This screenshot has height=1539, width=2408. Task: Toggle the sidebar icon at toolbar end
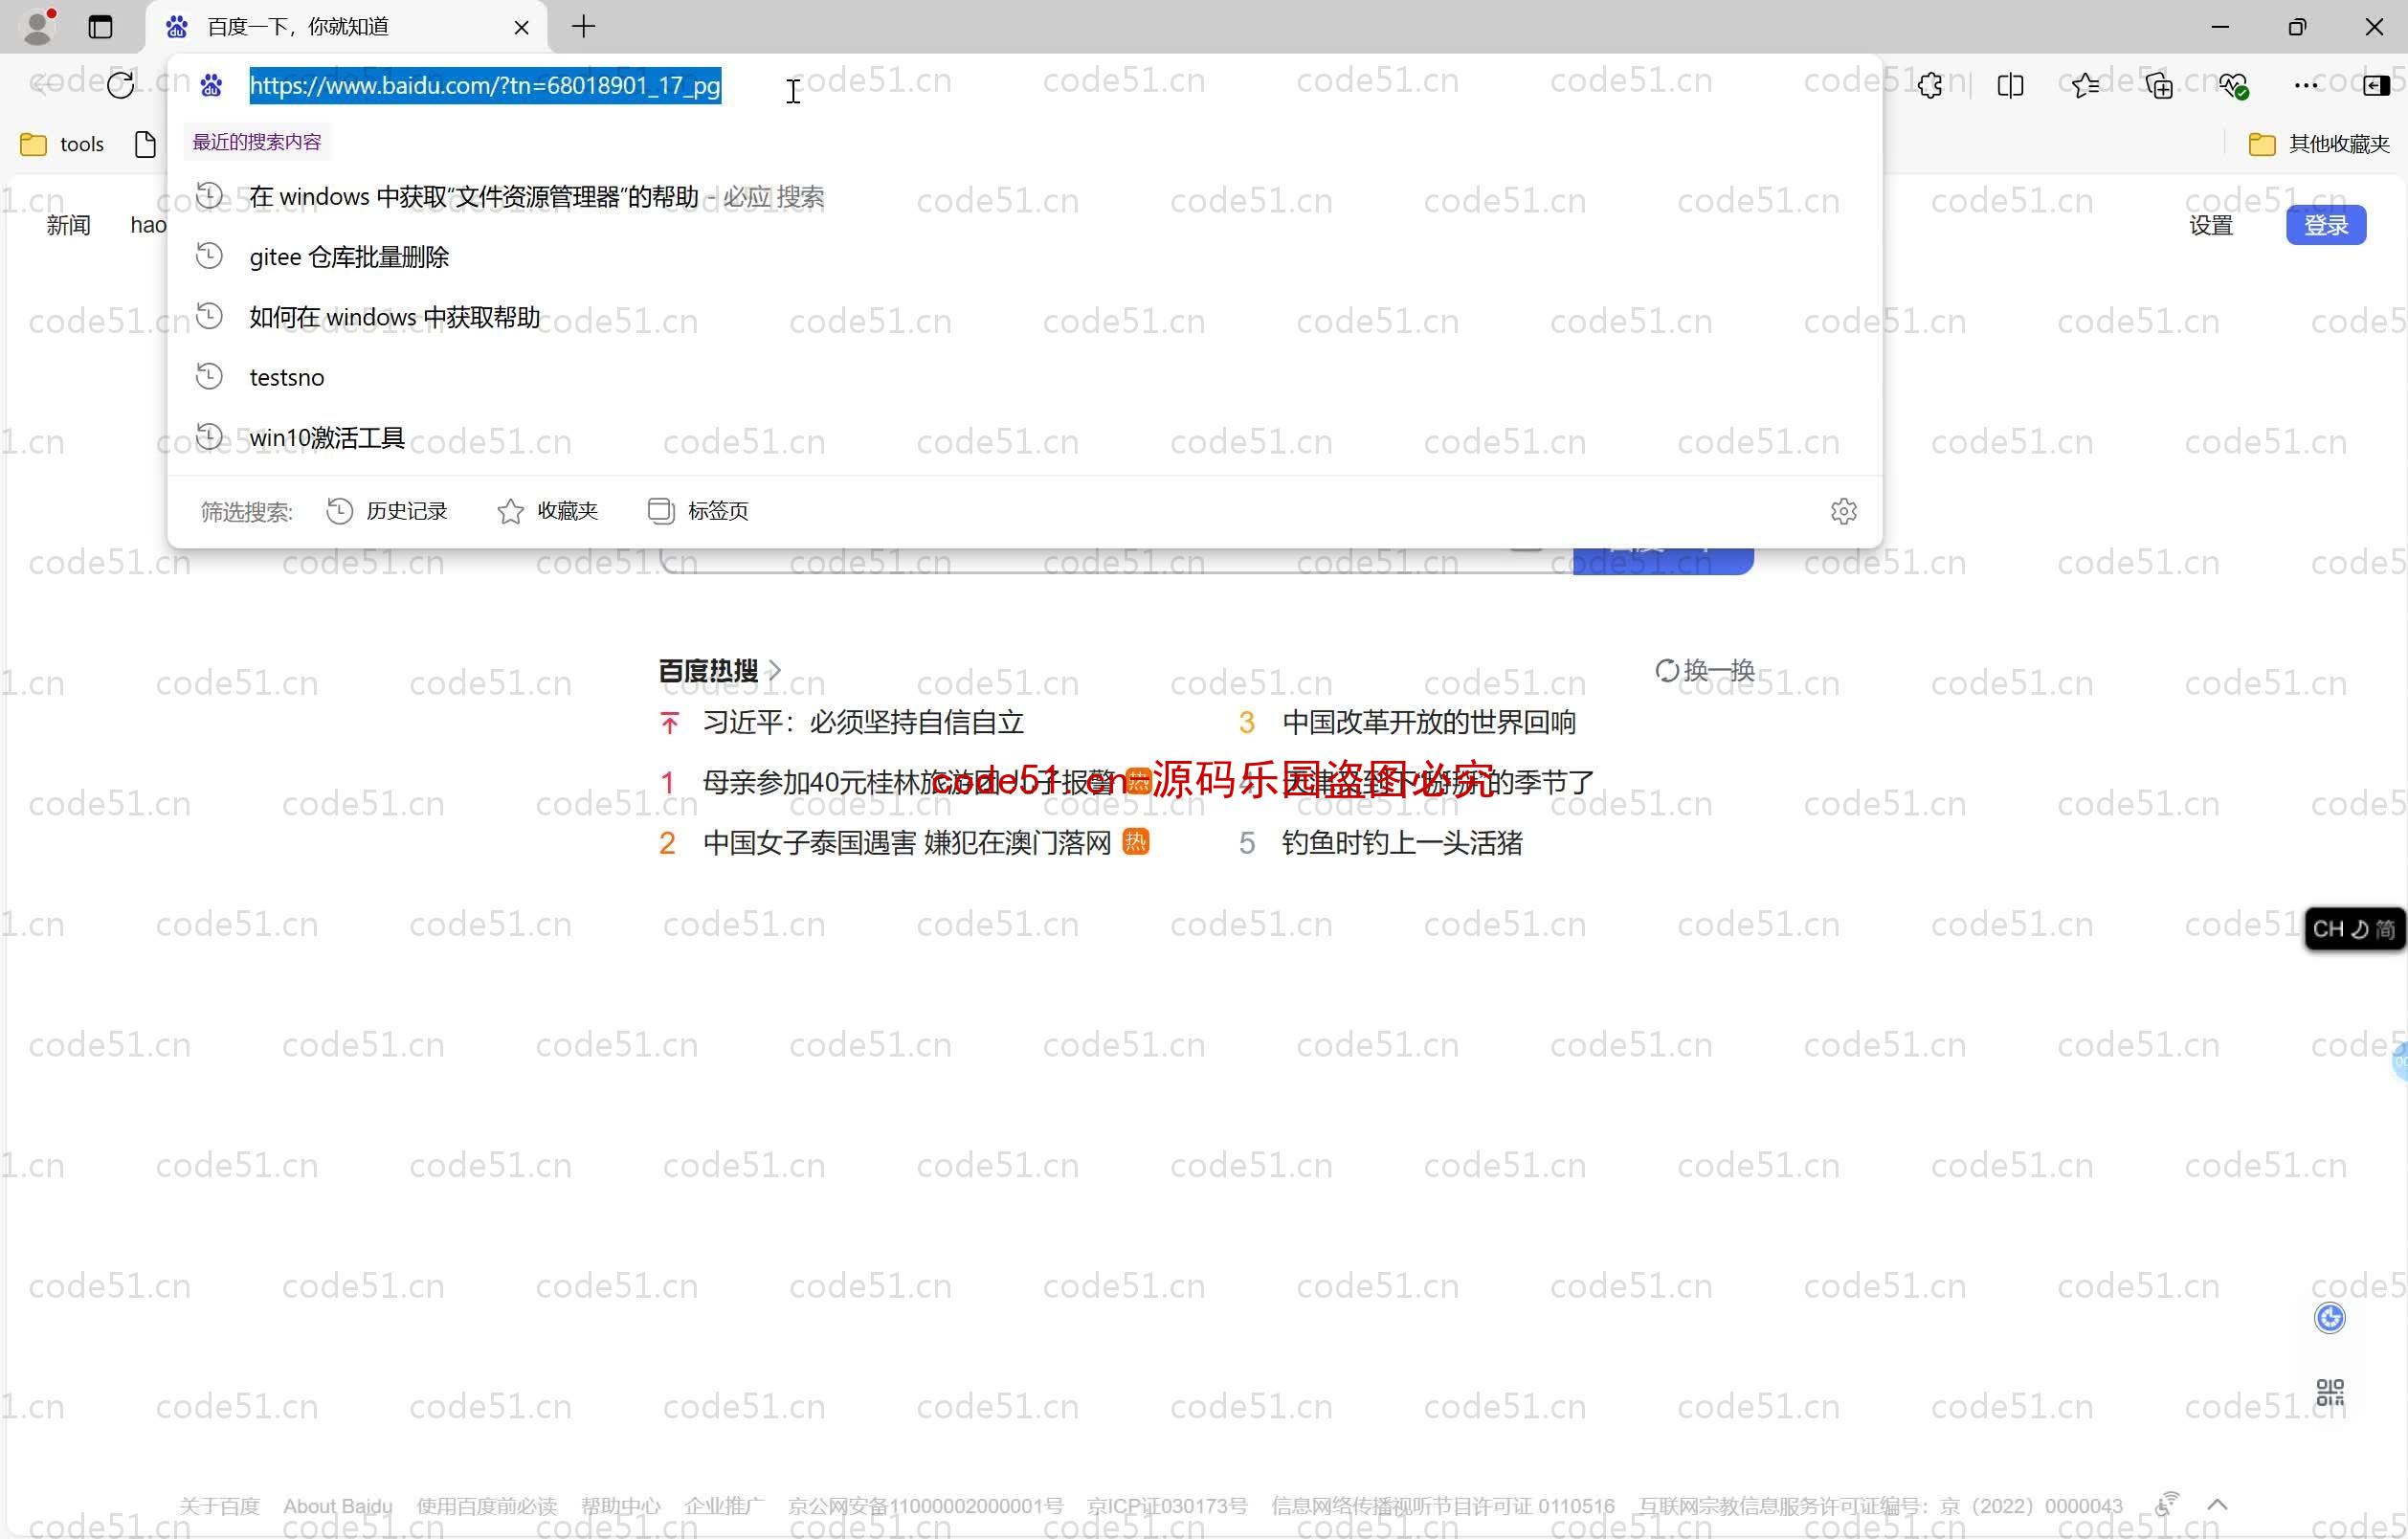(2376, 86)
